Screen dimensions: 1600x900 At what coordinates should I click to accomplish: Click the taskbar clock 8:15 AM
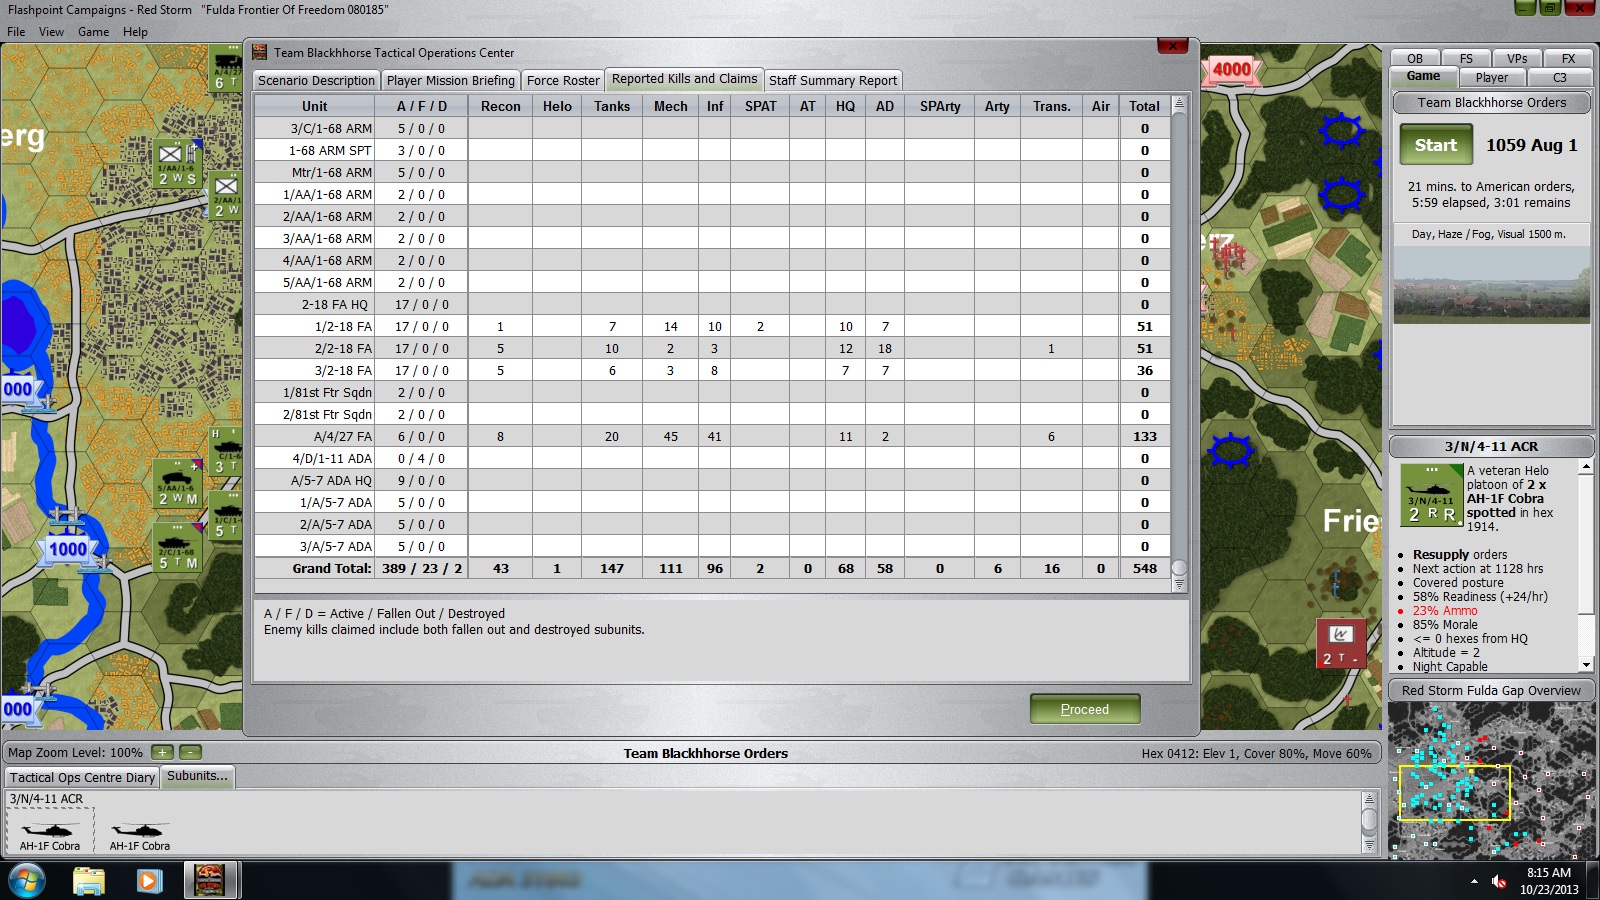[x=1549, y=873]
